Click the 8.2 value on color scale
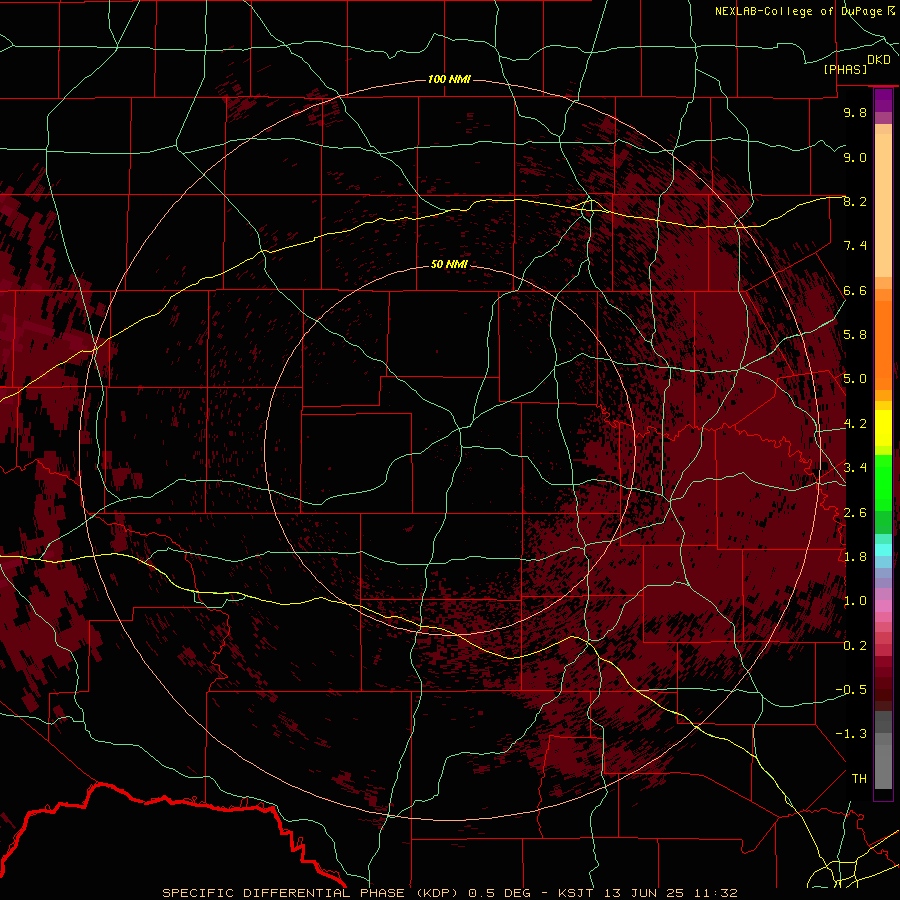 tap(855, 201)
